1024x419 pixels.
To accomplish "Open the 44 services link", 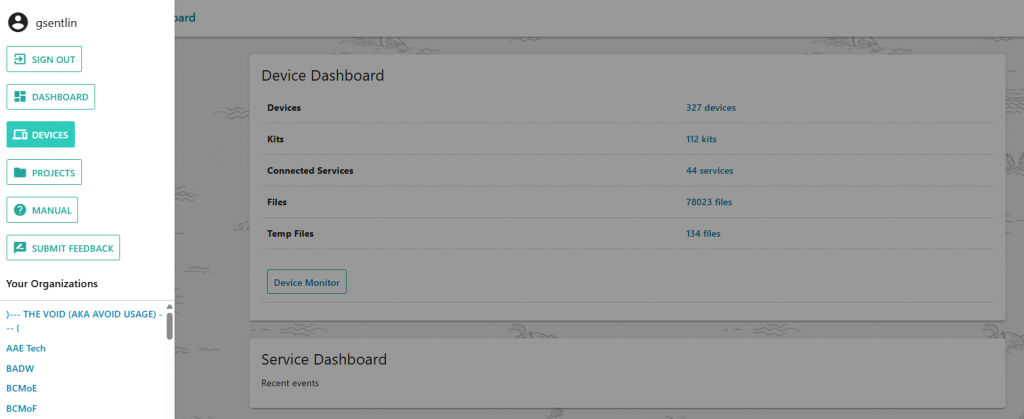I will 709,171.
